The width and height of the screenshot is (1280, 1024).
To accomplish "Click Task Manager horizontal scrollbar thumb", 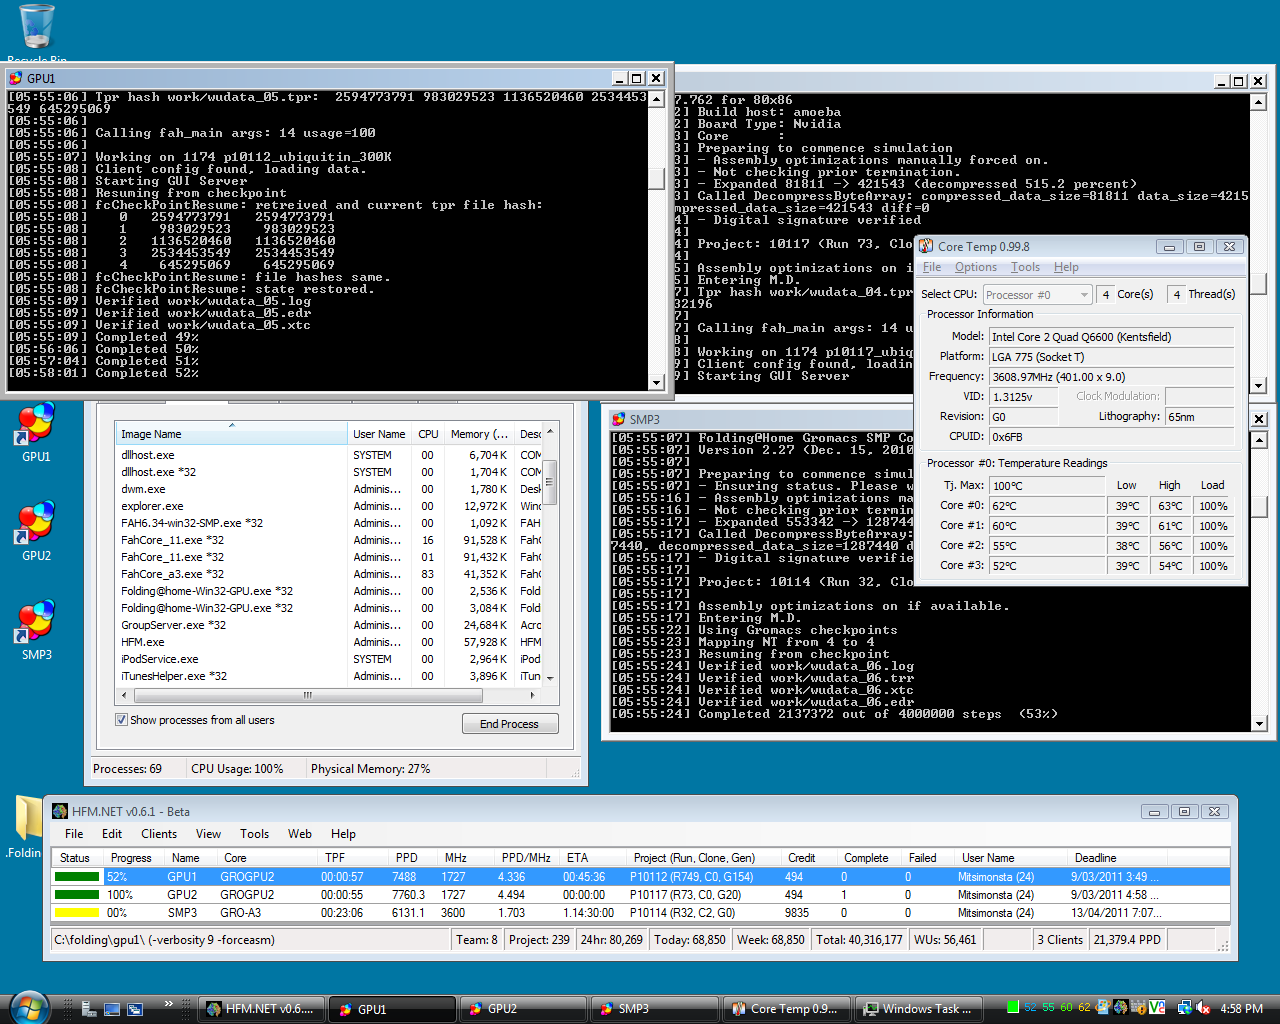I will [308, 694].
